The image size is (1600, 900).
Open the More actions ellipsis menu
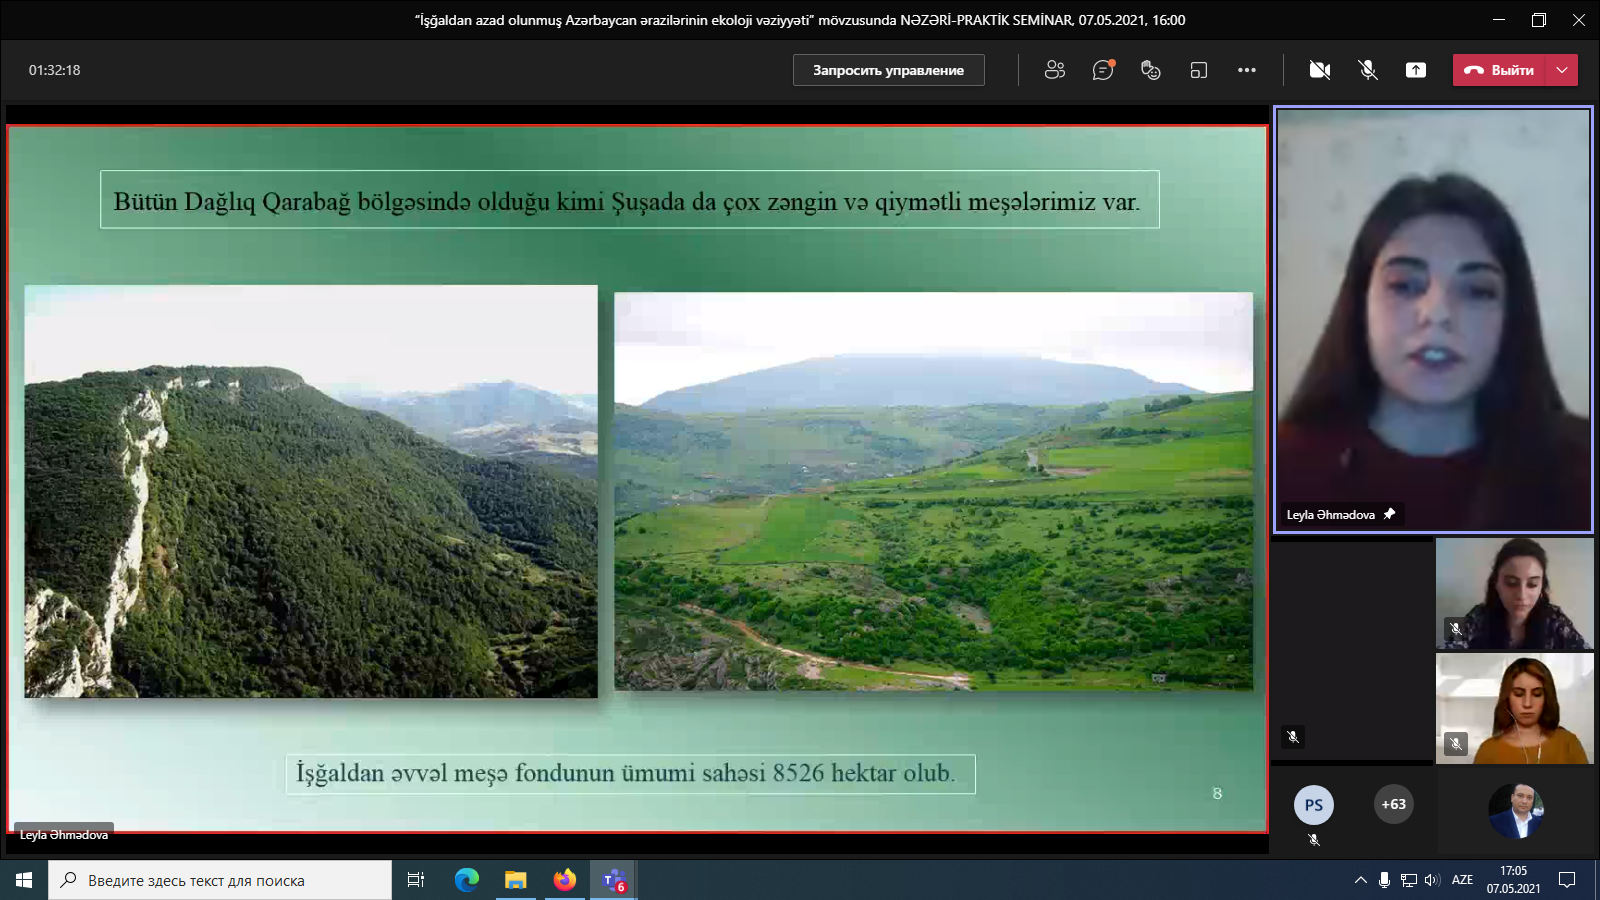tap(1247, 70)
